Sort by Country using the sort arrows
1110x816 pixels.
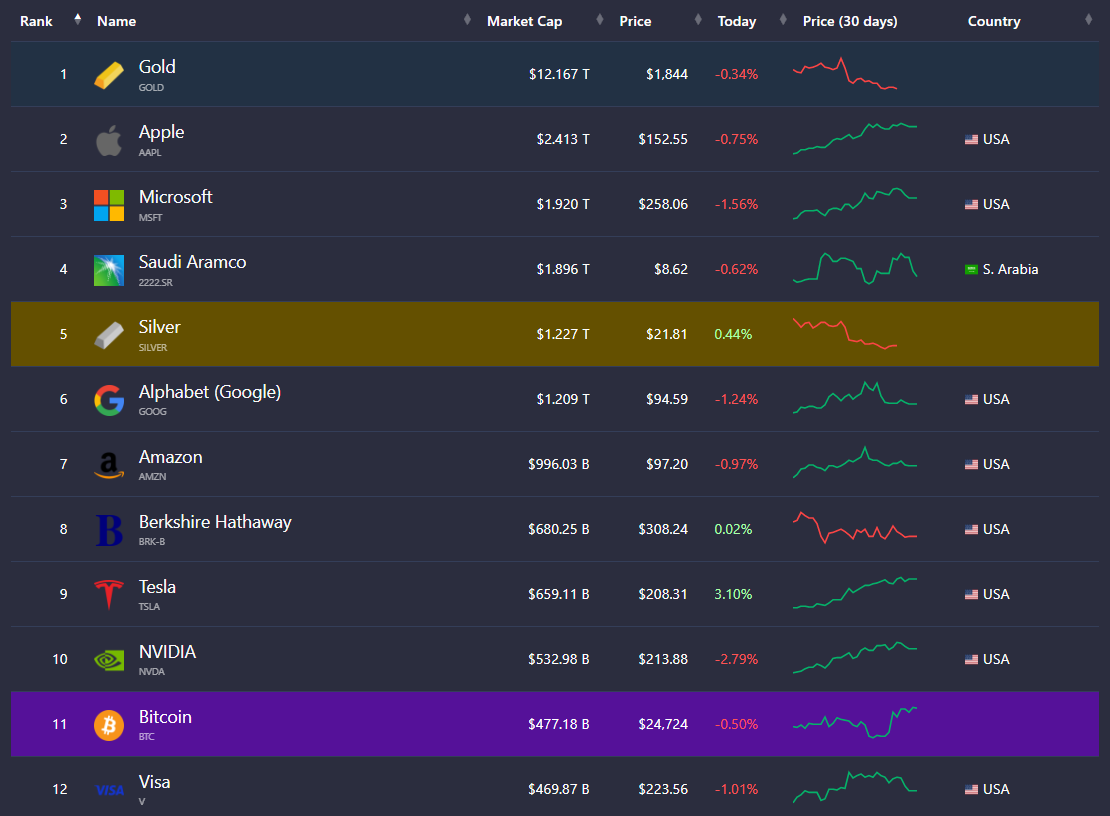pyautogui.click(x=1089, y=20)
